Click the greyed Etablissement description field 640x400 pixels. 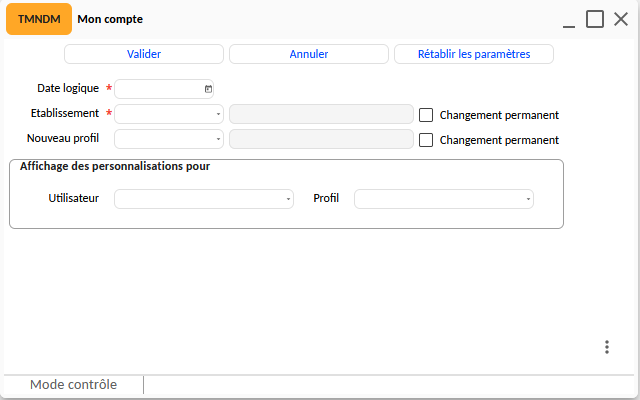click(x=321, y=114)
